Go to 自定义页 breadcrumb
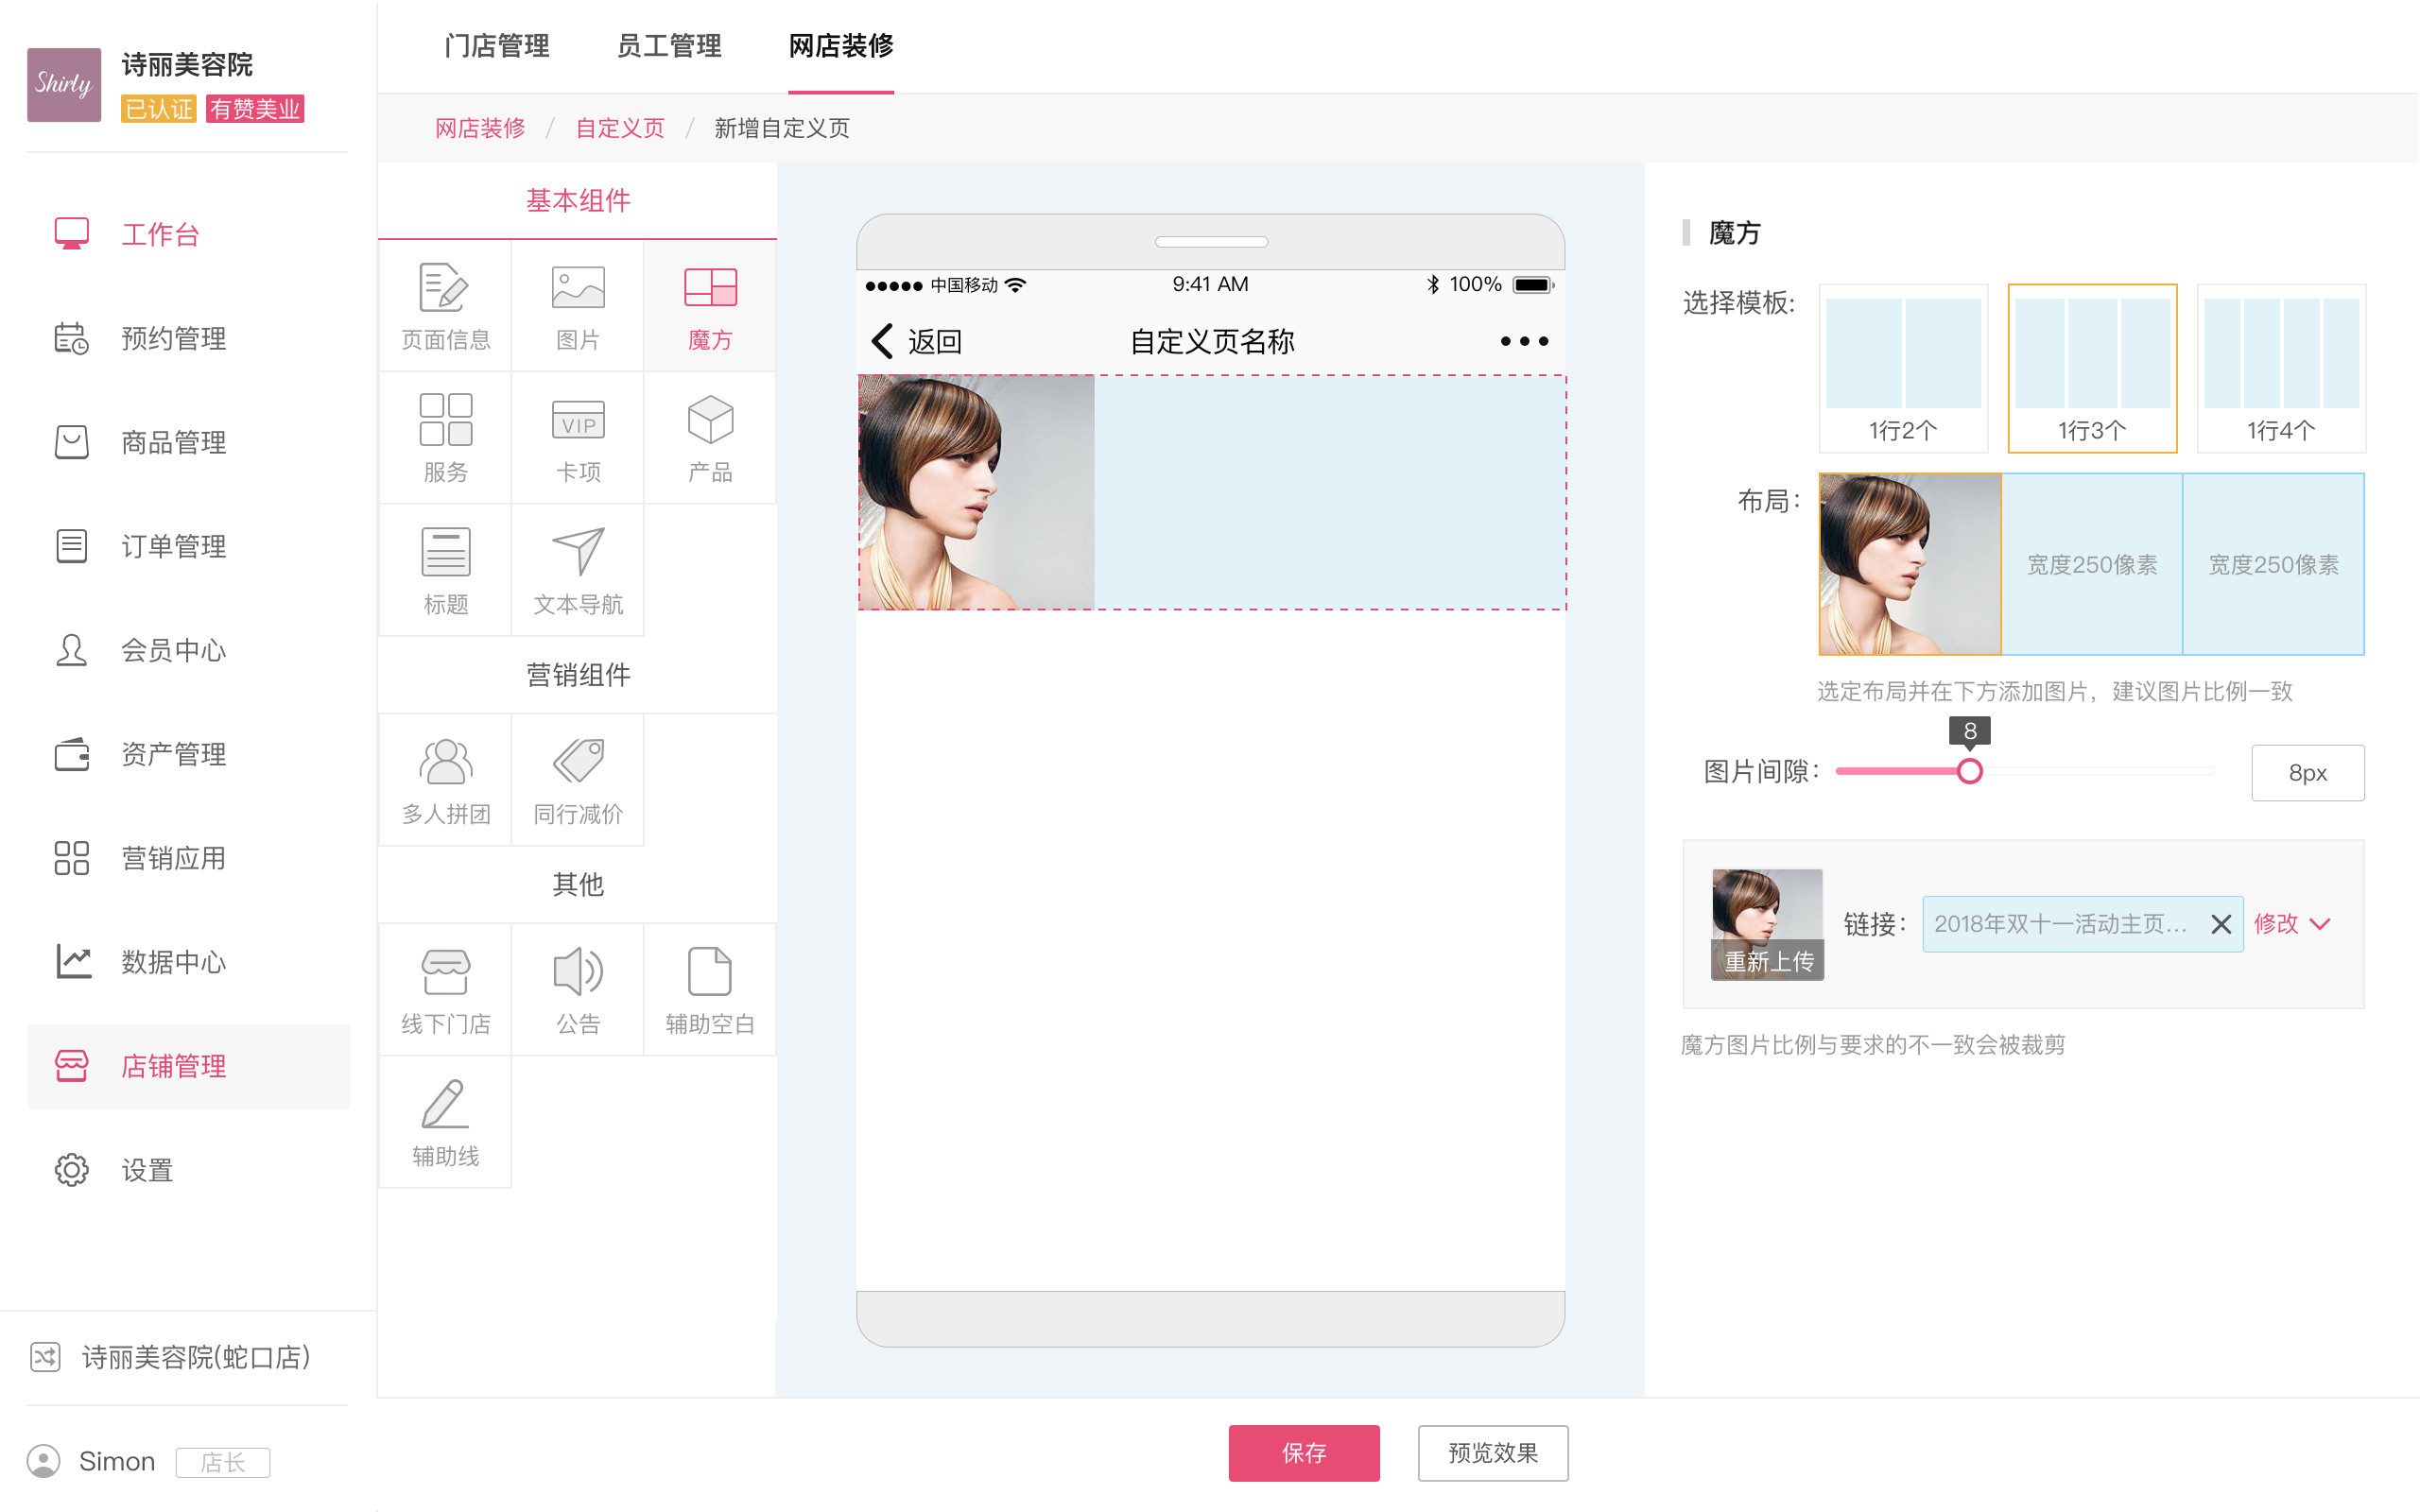The width and height of the screenshot is (2420, 1512). 620,128
